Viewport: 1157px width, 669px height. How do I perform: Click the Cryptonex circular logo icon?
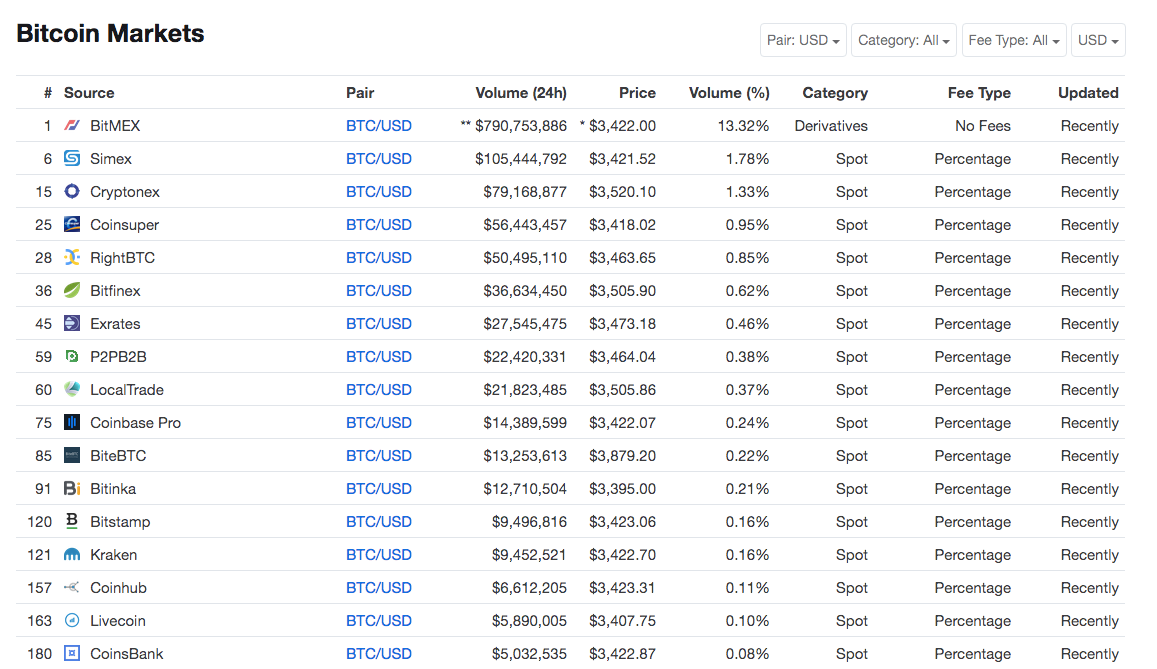[72, 192]
